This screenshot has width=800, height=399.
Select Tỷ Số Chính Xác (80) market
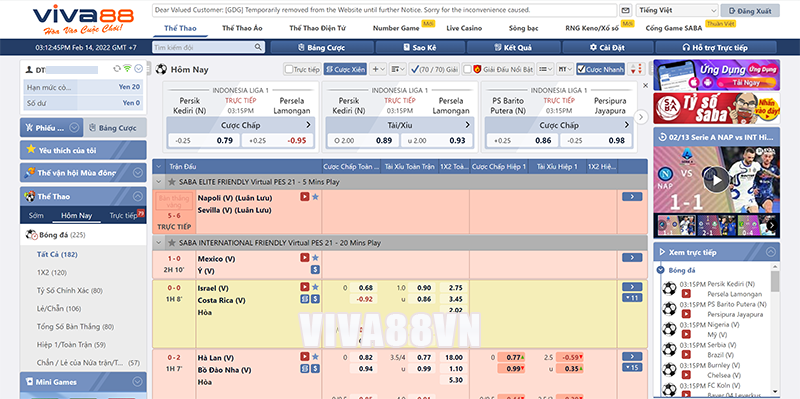[69, 290]
